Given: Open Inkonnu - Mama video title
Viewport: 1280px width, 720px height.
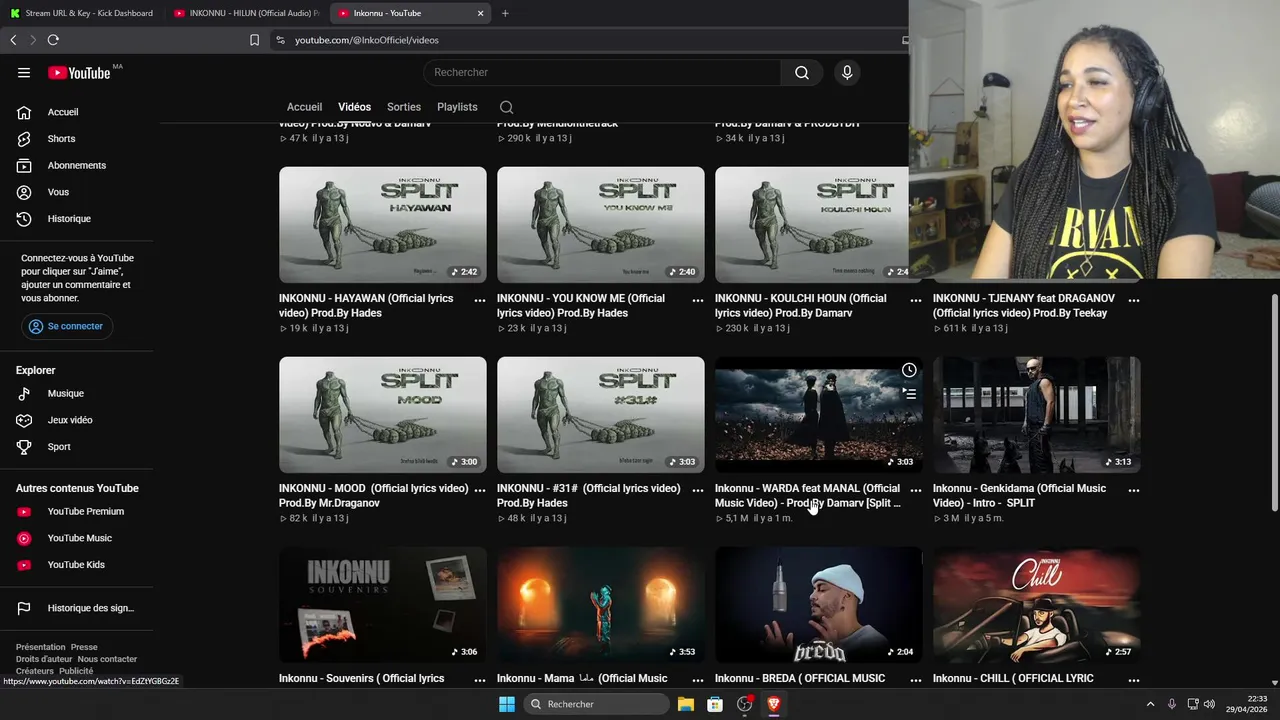Looking at the screenshot, I should click(582, 678).
